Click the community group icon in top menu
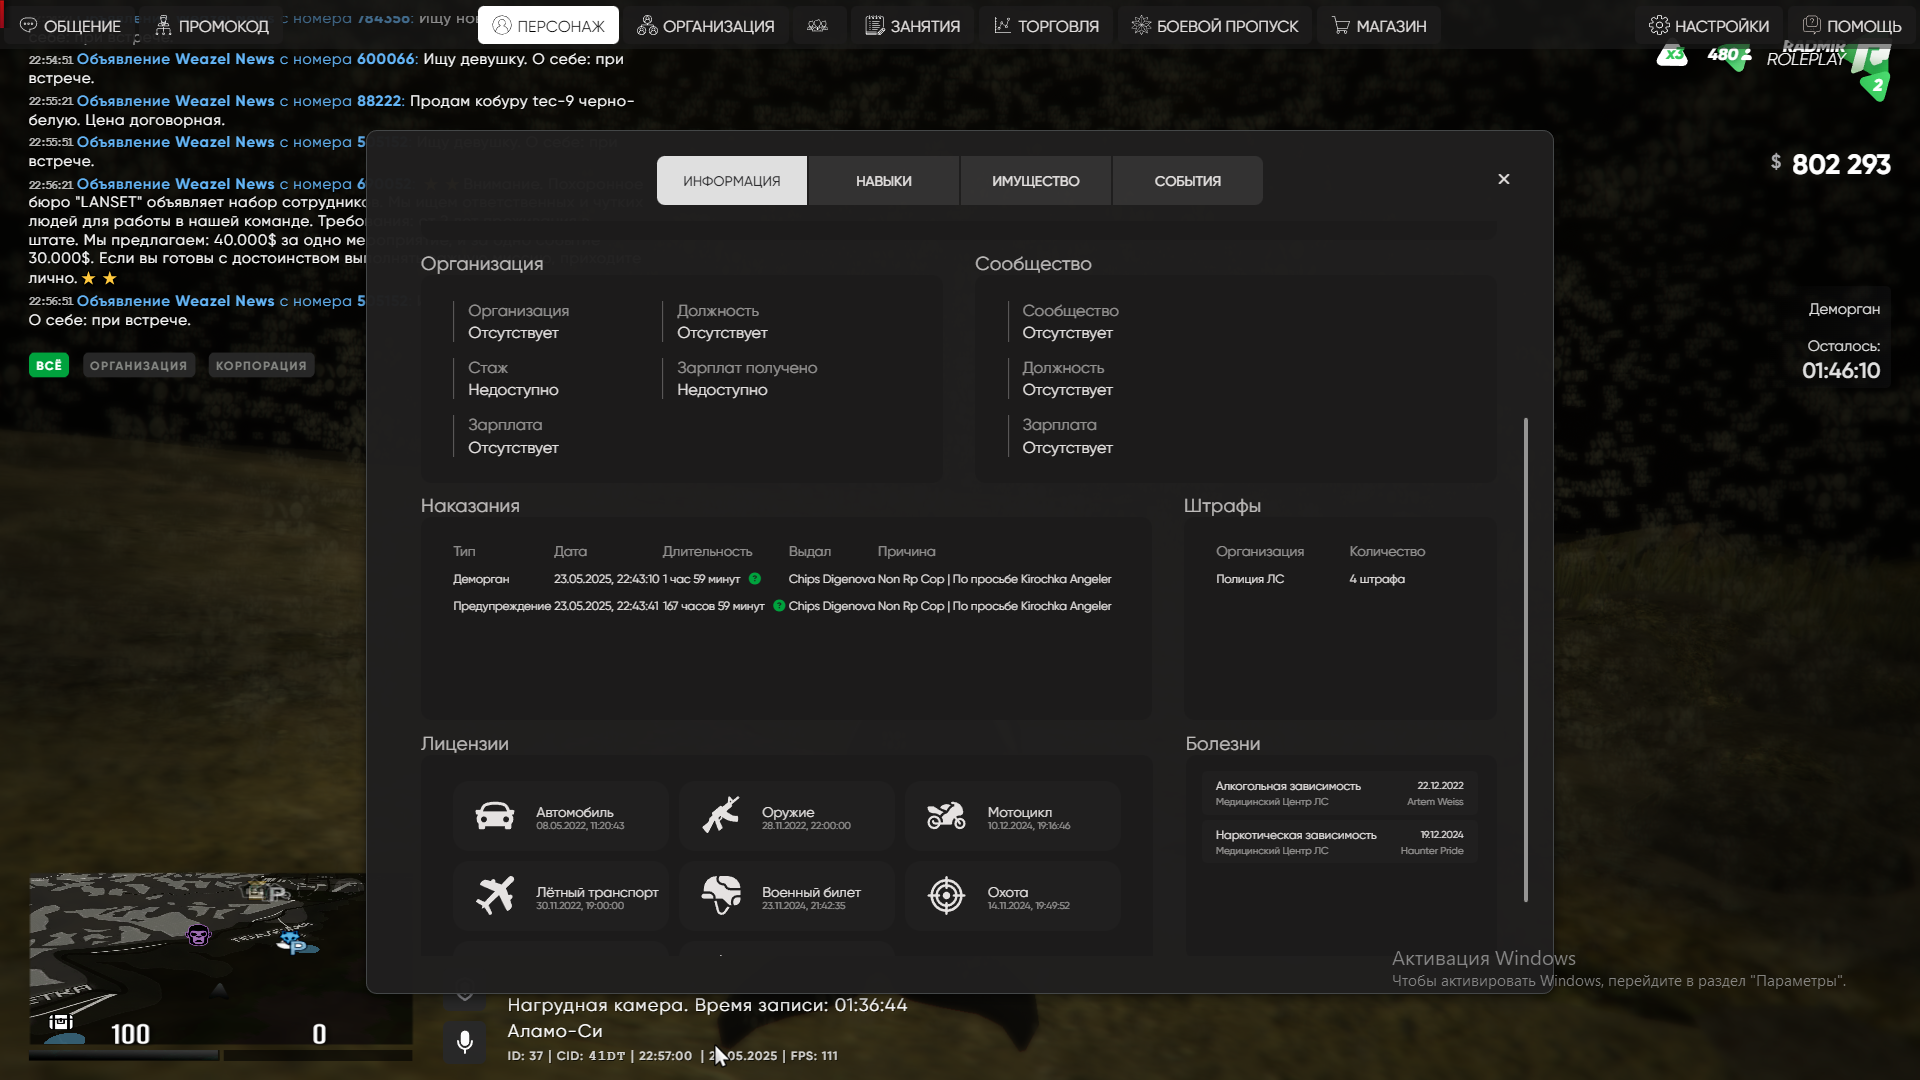Screen dimensions: 1920x1080 818,26
